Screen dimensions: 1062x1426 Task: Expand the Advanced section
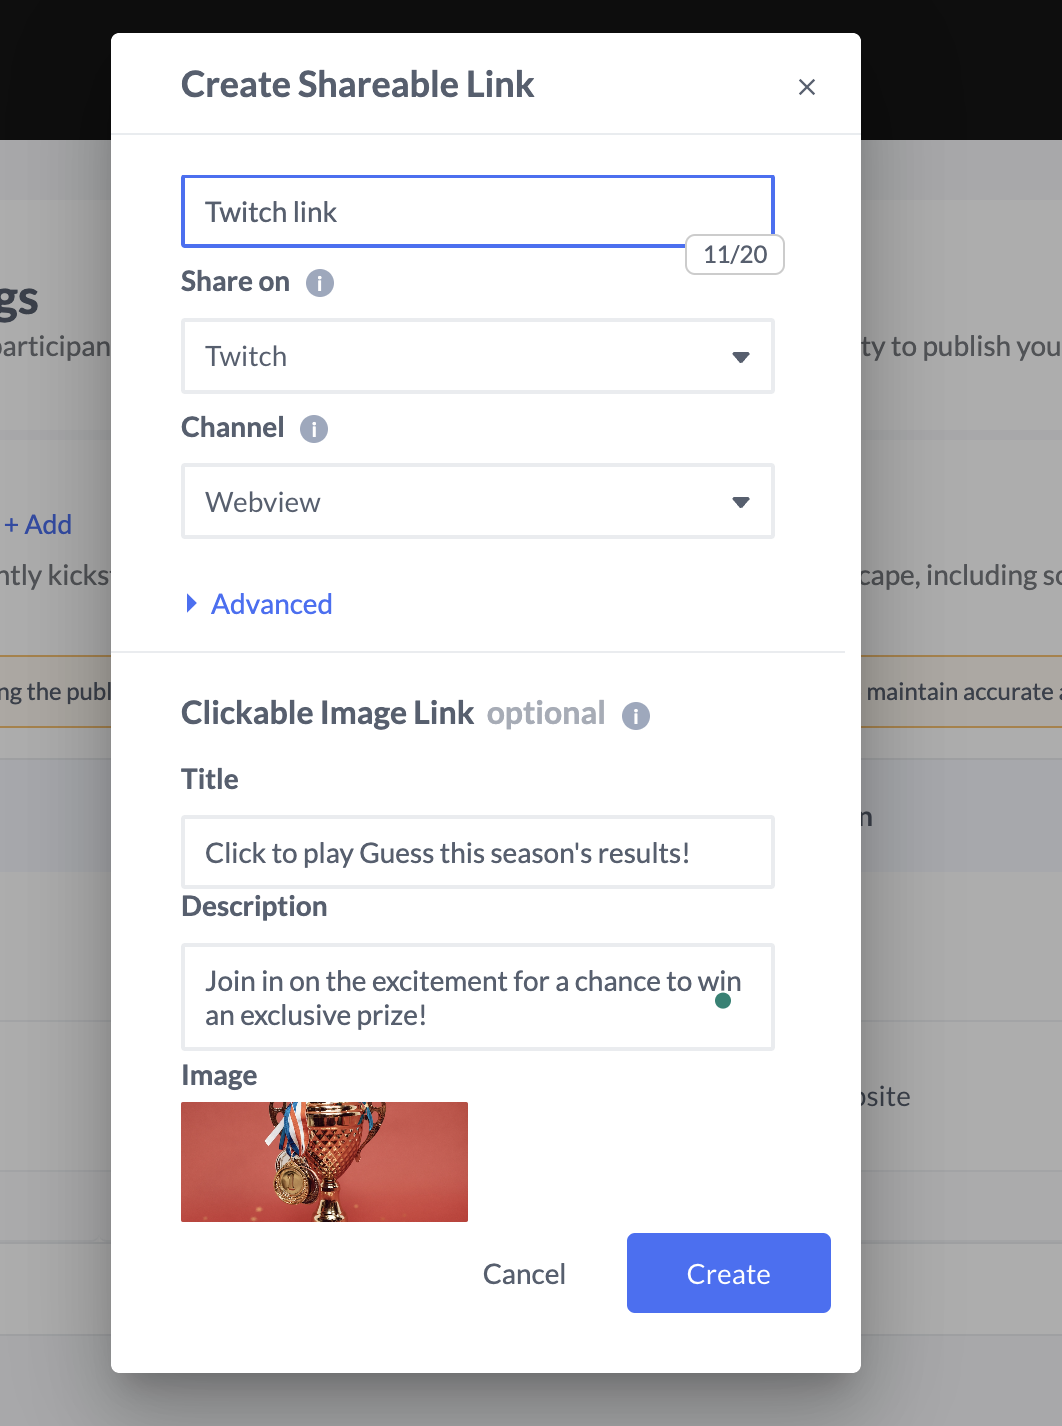coord(271,604)
